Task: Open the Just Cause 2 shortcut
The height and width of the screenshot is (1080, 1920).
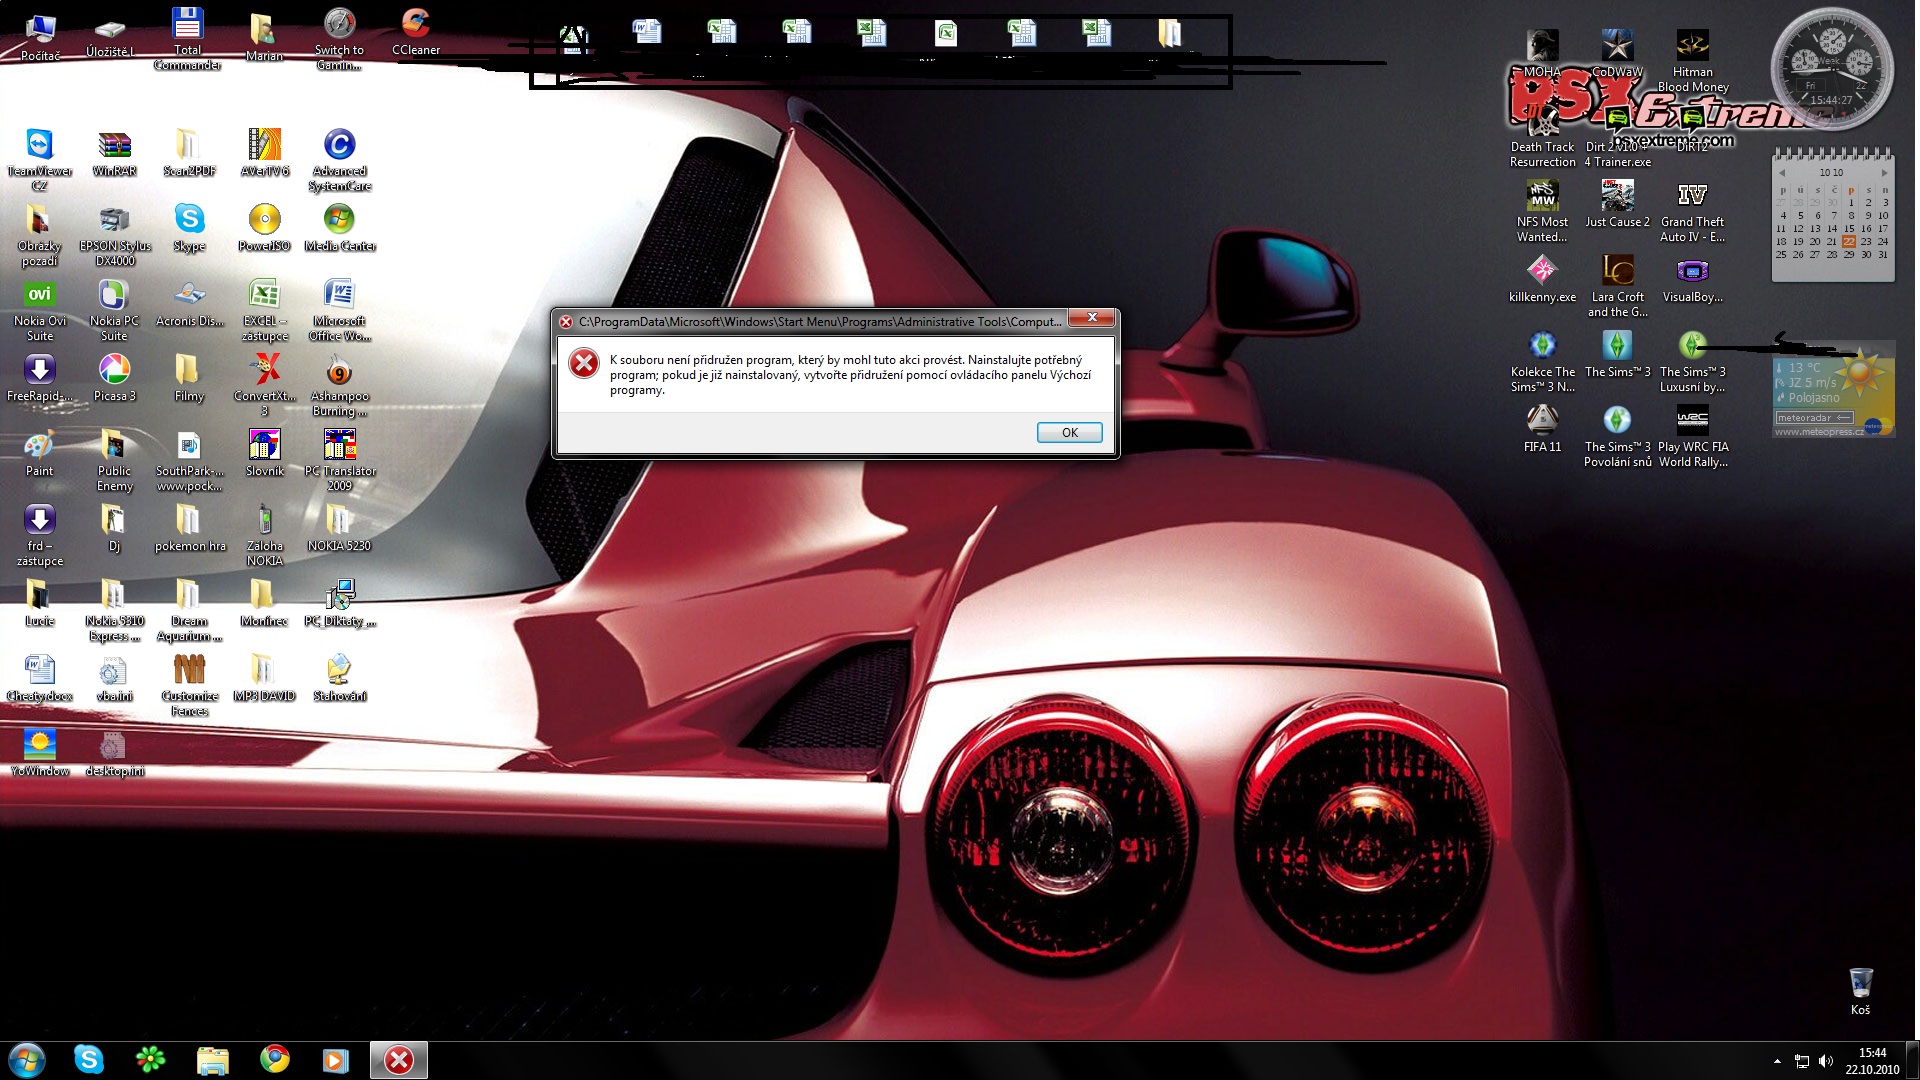Action: [x=1617, y=196]
